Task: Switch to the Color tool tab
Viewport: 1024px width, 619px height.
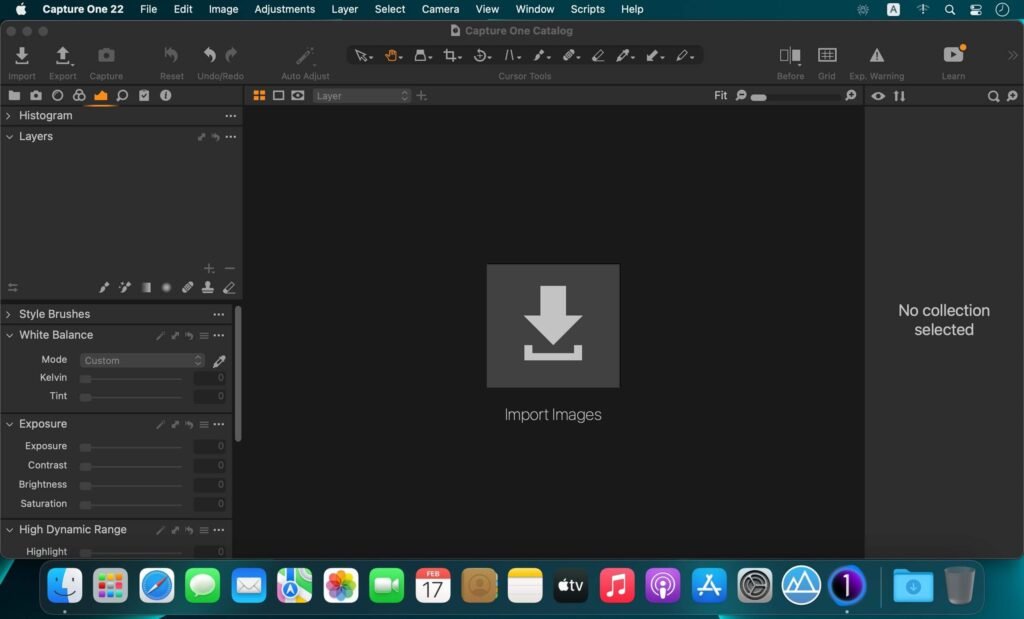Action: [80, 95]
